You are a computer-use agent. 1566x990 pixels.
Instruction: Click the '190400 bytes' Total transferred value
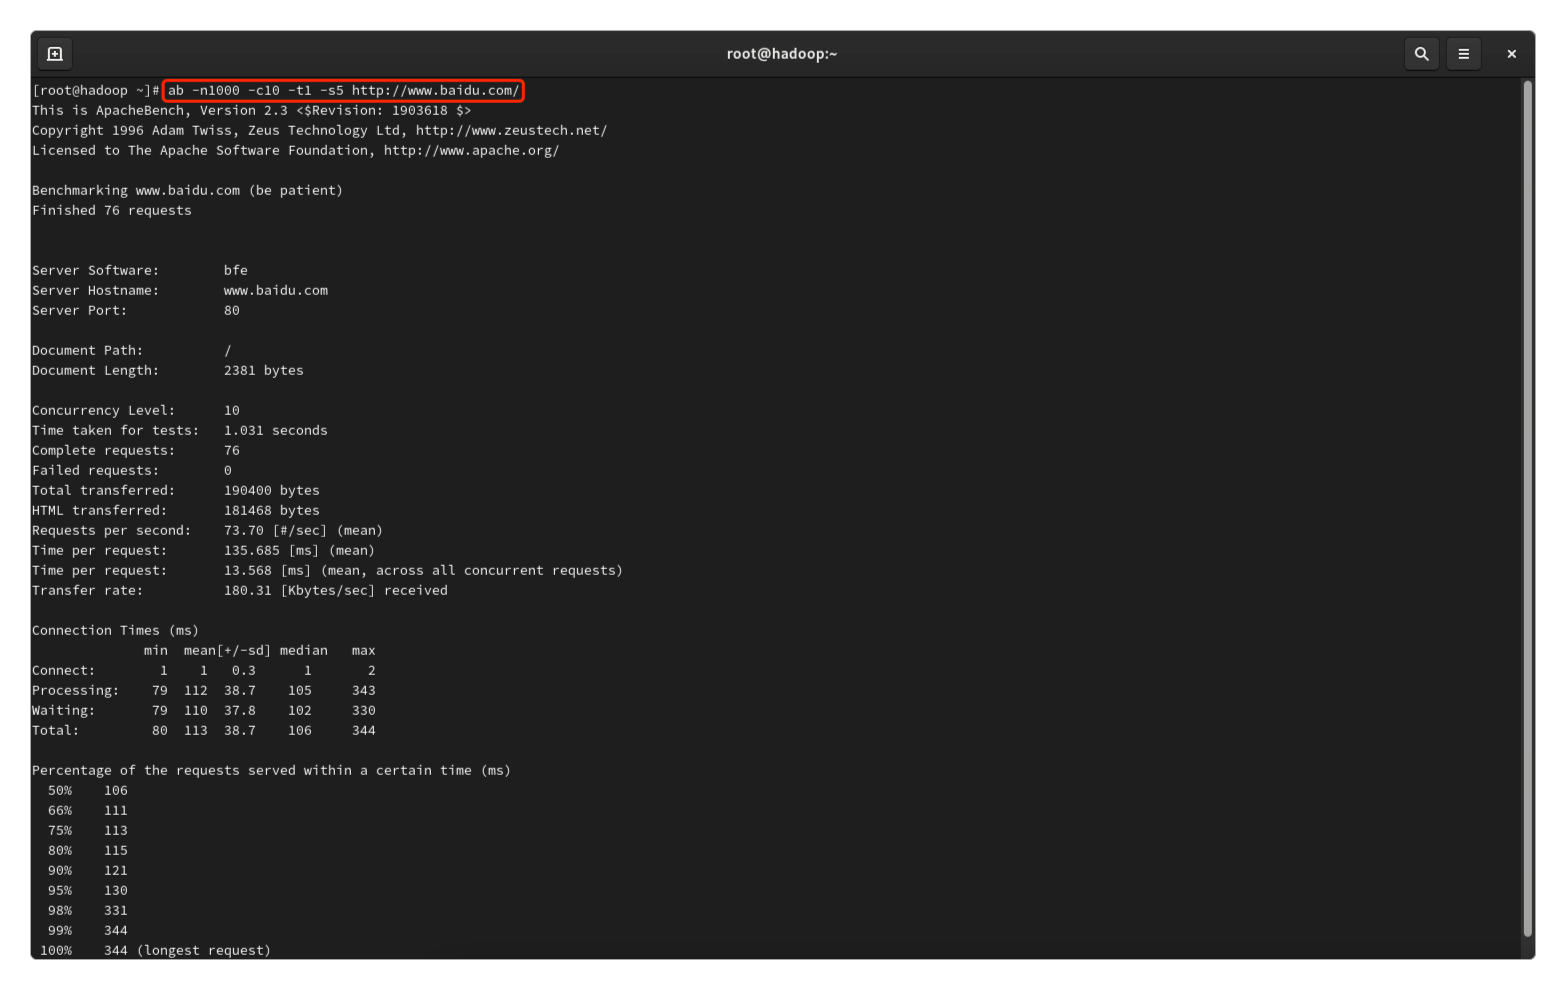click(x=272, y=491)
